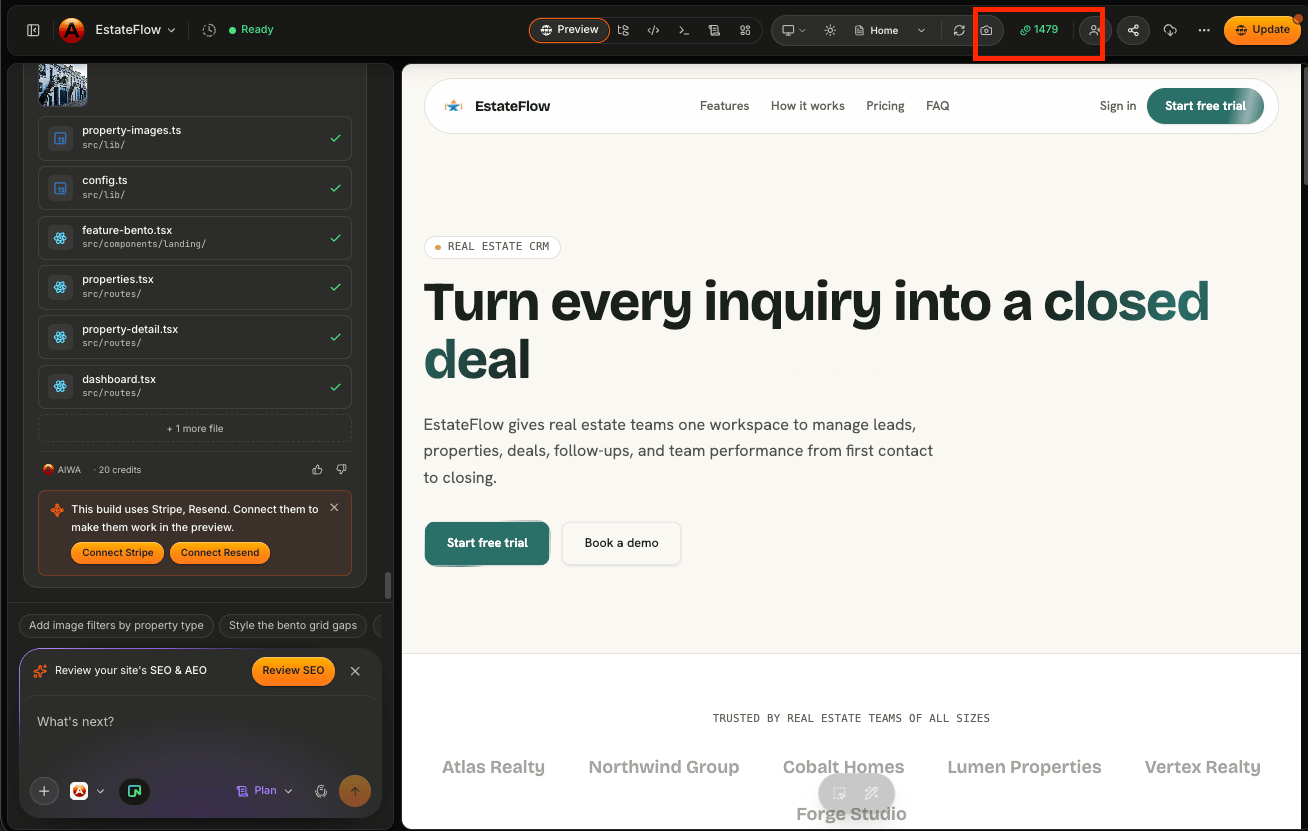Collapse the sidebar panel icon

click(x=33, y=30)
